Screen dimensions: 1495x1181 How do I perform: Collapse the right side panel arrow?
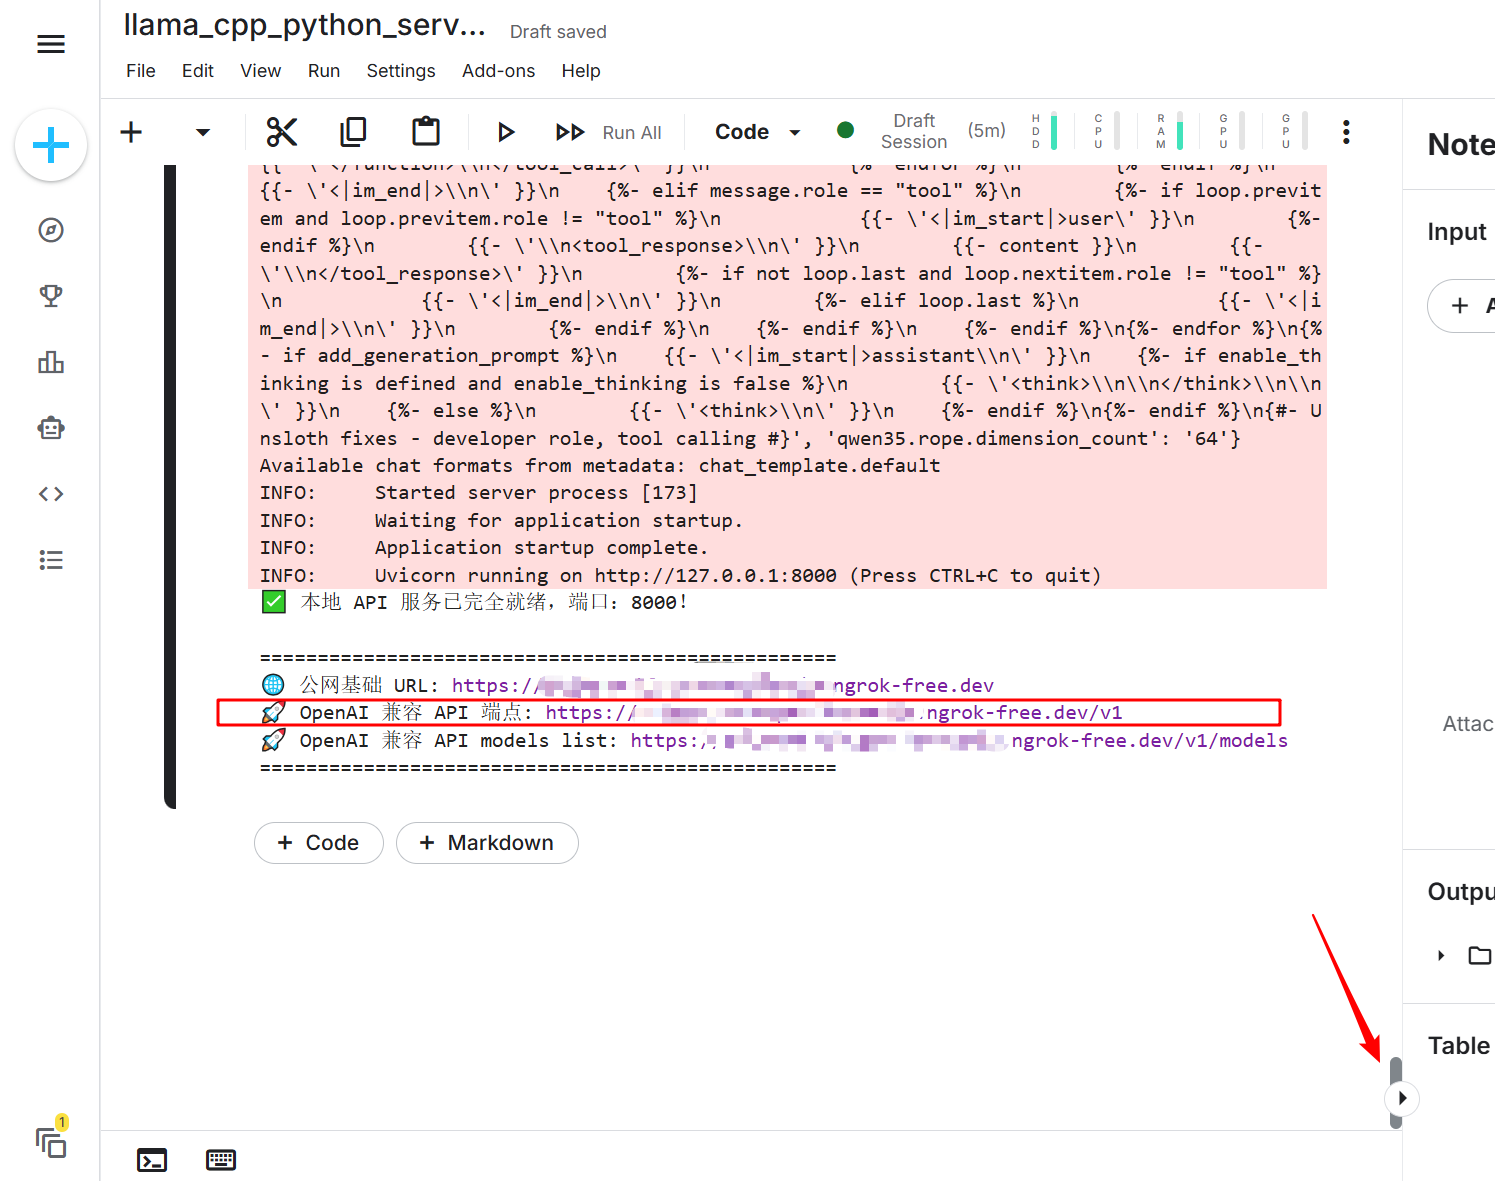tap(1402, 1098)
